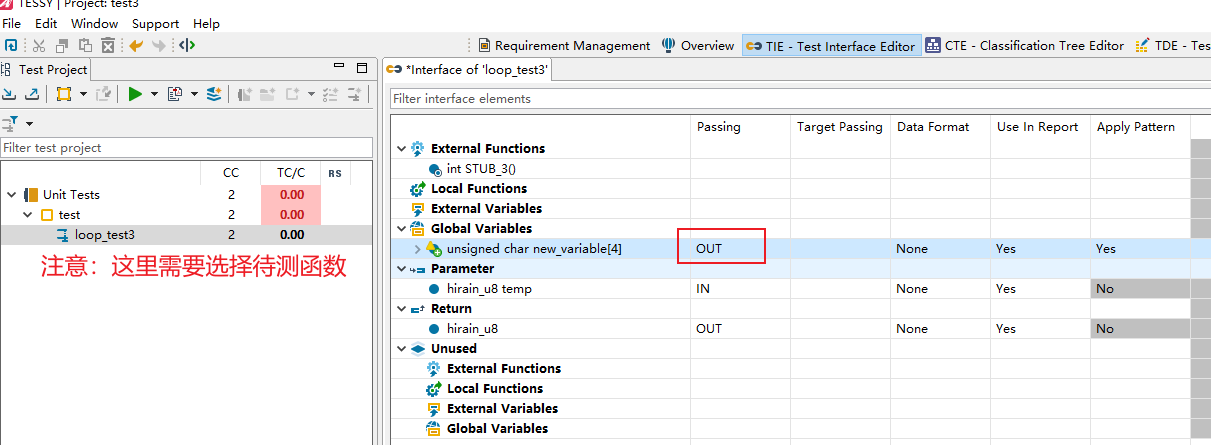Click the blue stacked layers toolbar icon

pos(213,94)
